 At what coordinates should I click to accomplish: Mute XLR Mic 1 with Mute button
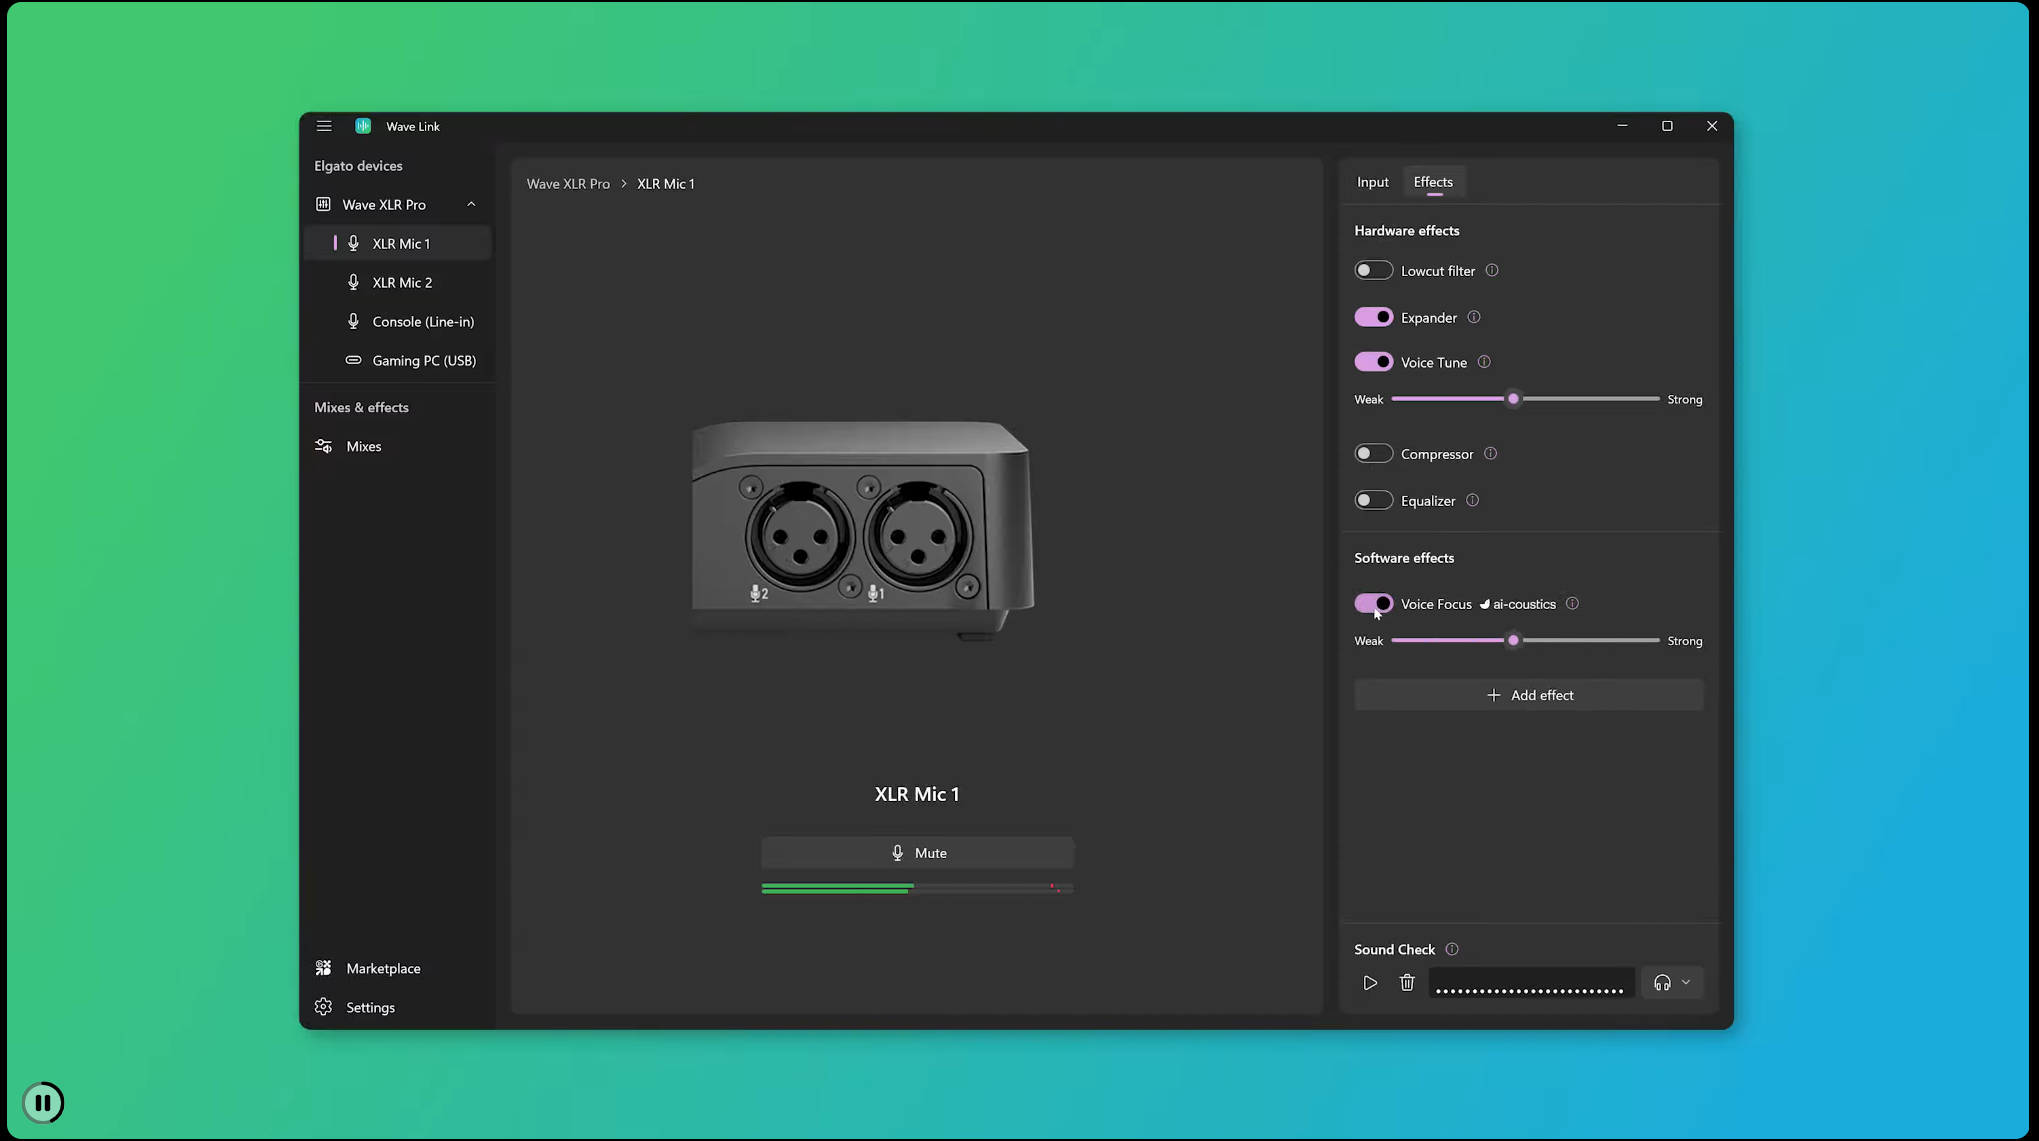(x=917, y=853)
